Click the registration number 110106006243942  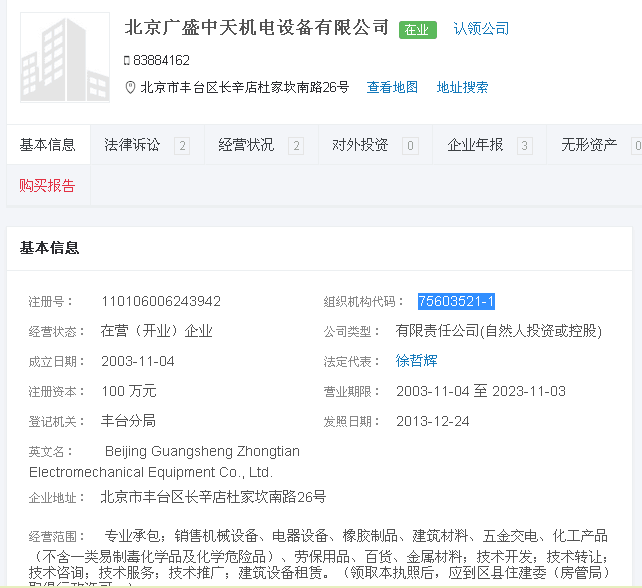click(x=161, y=301)
